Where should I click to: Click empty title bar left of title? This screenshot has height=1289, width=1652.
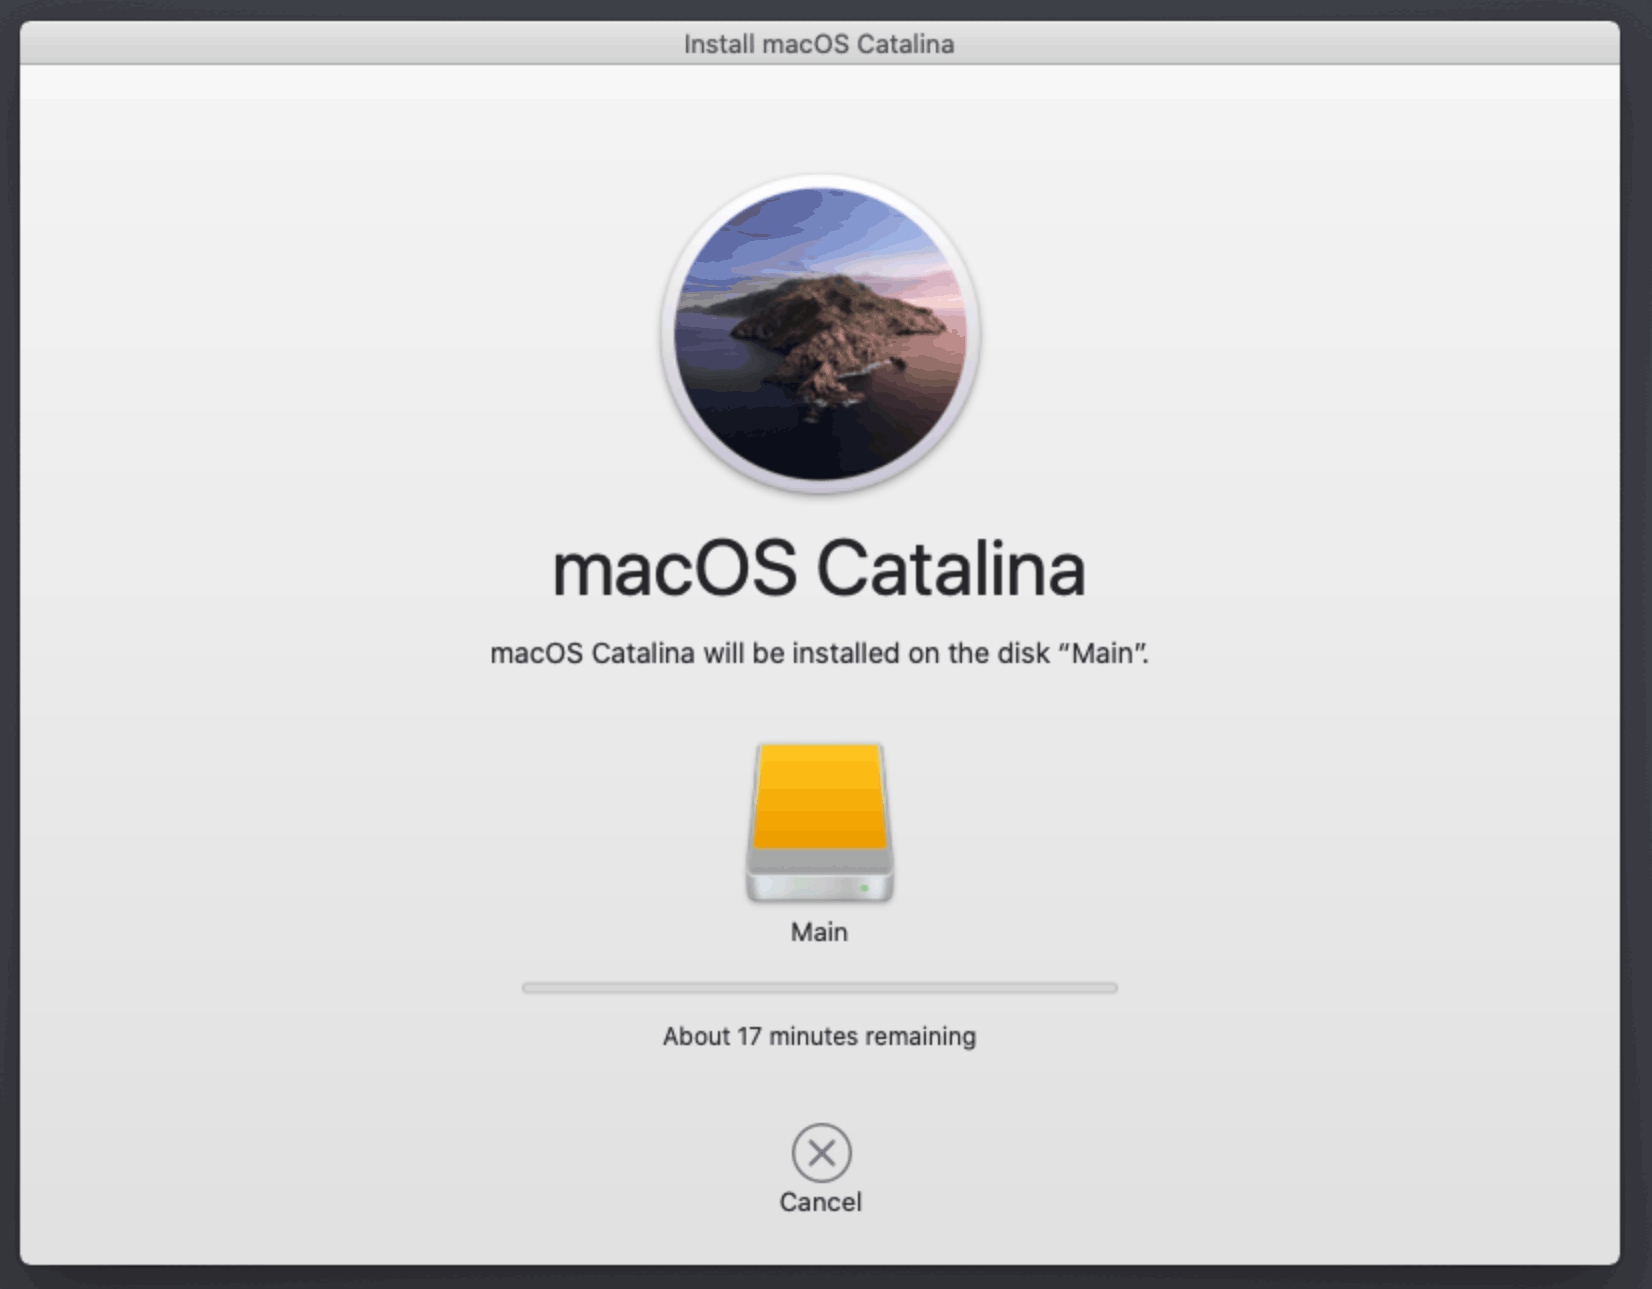pos(300,44)
